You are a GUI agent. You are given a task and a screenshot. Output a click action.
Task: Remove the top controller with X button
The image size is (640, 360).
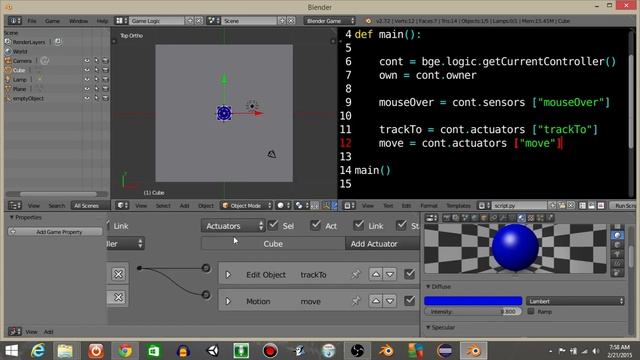click(118, 274)
